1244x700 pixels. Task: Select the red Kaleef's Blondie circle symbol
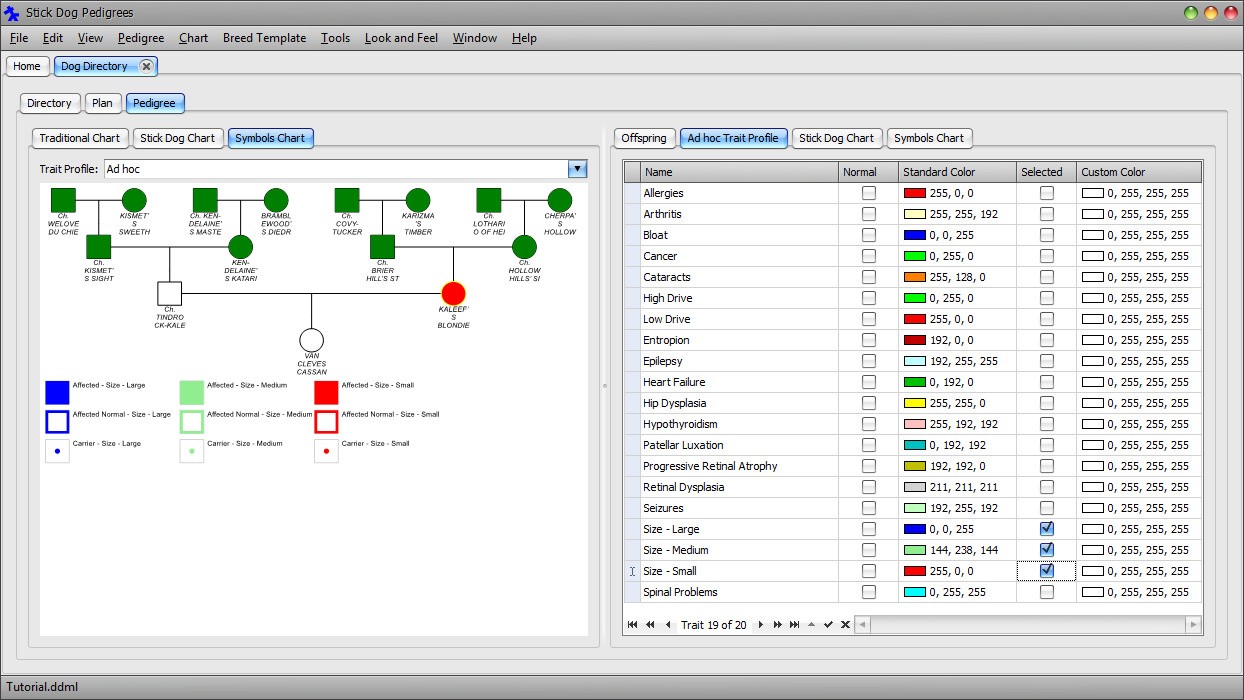(454, 293)
